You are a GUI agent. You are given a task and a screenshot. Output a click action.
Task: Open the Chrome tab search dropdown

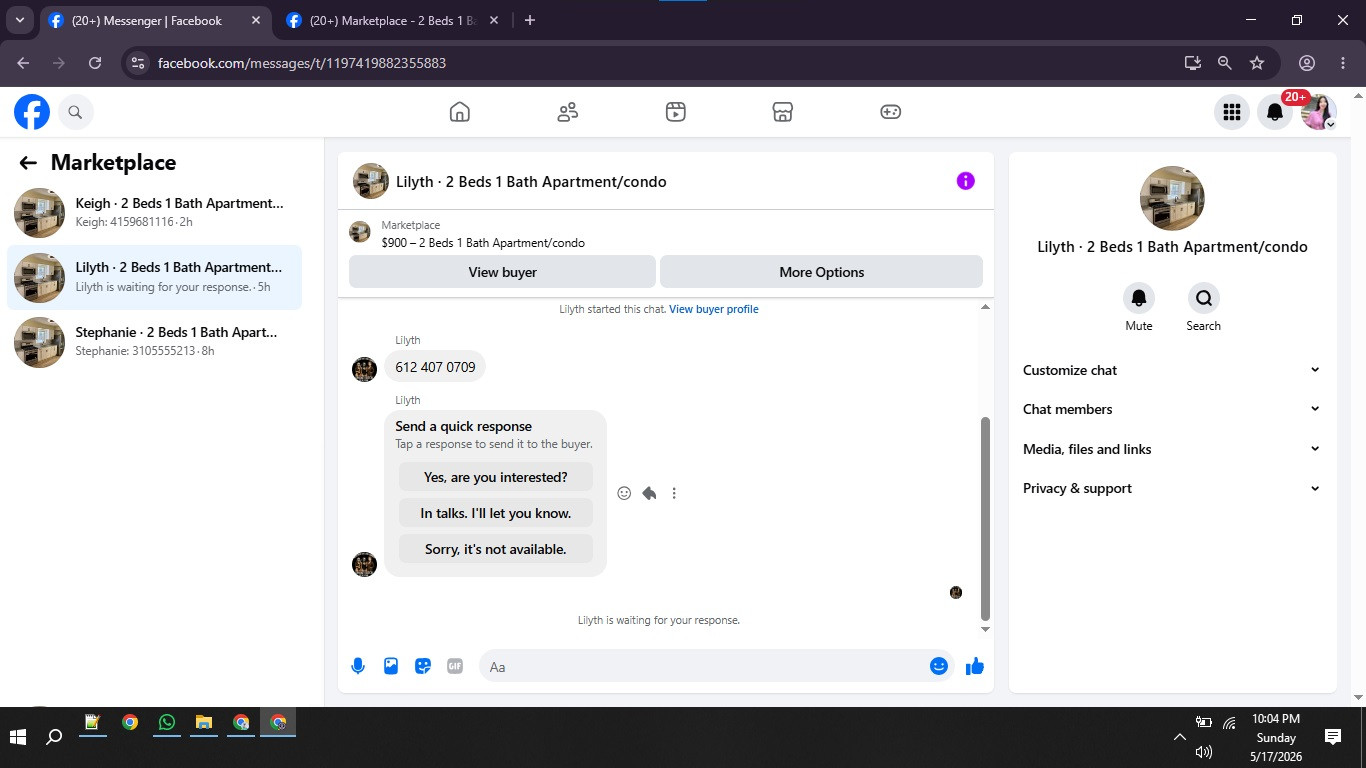[x=20, y=20]
